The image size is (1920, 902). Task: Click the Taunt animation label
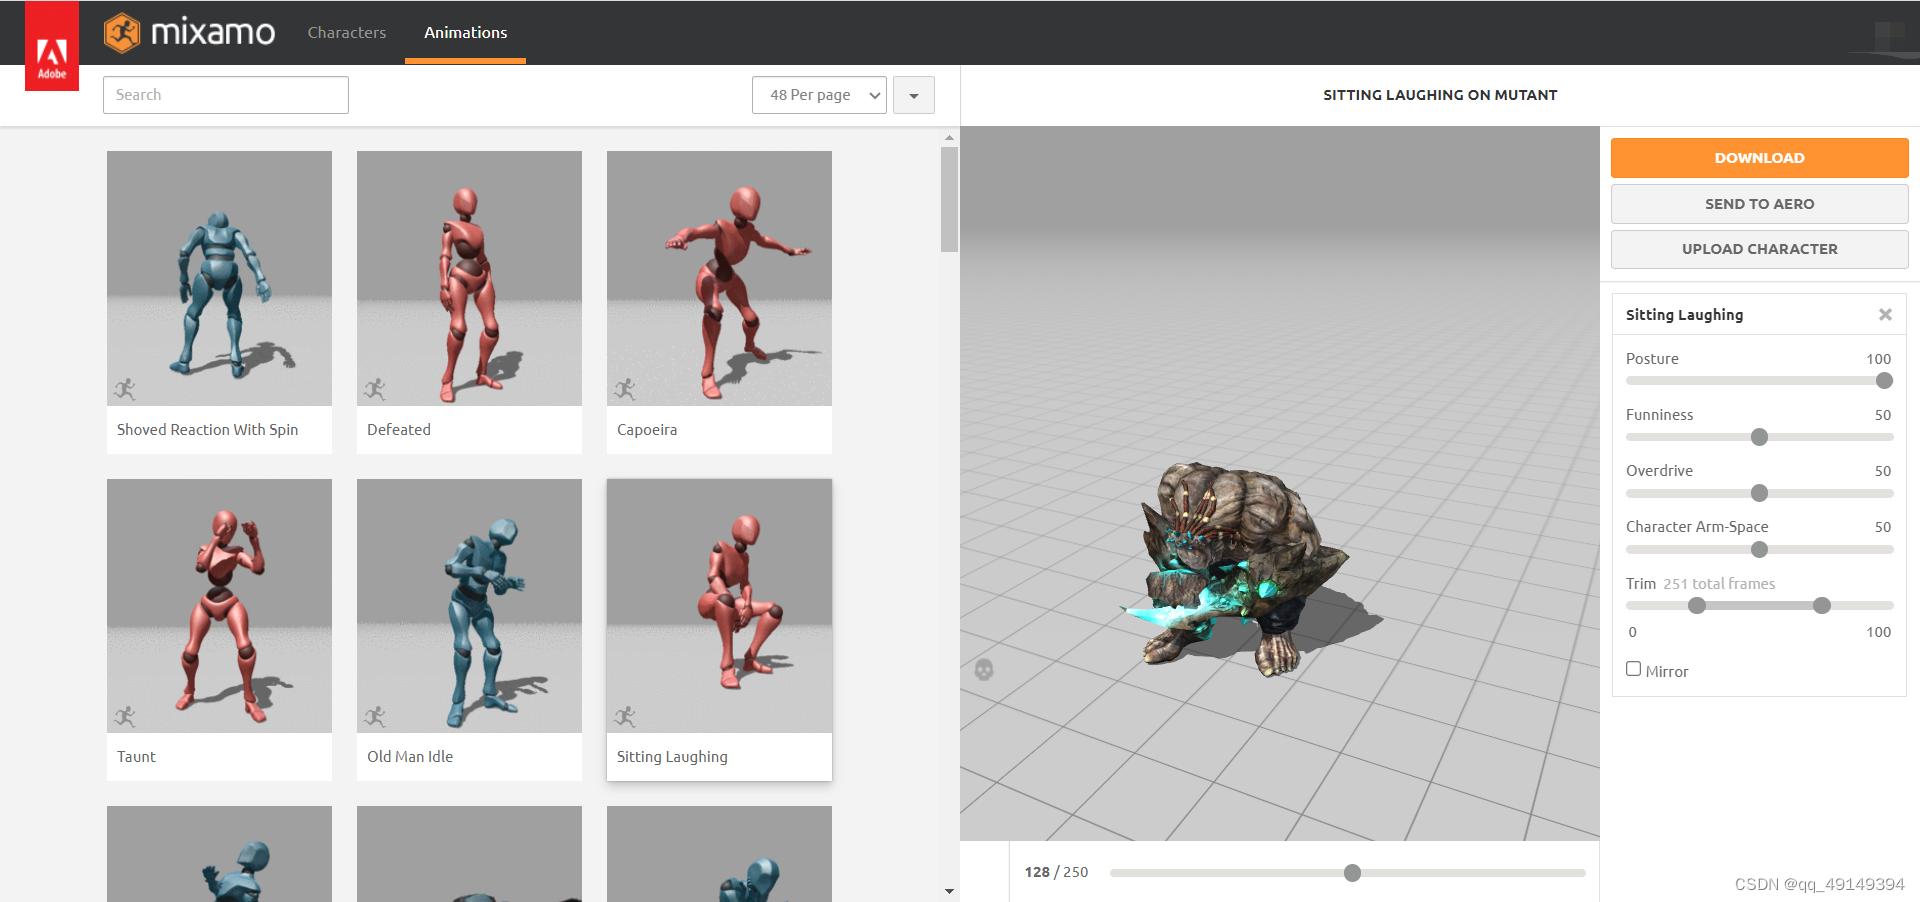click(x=136, y=757)
